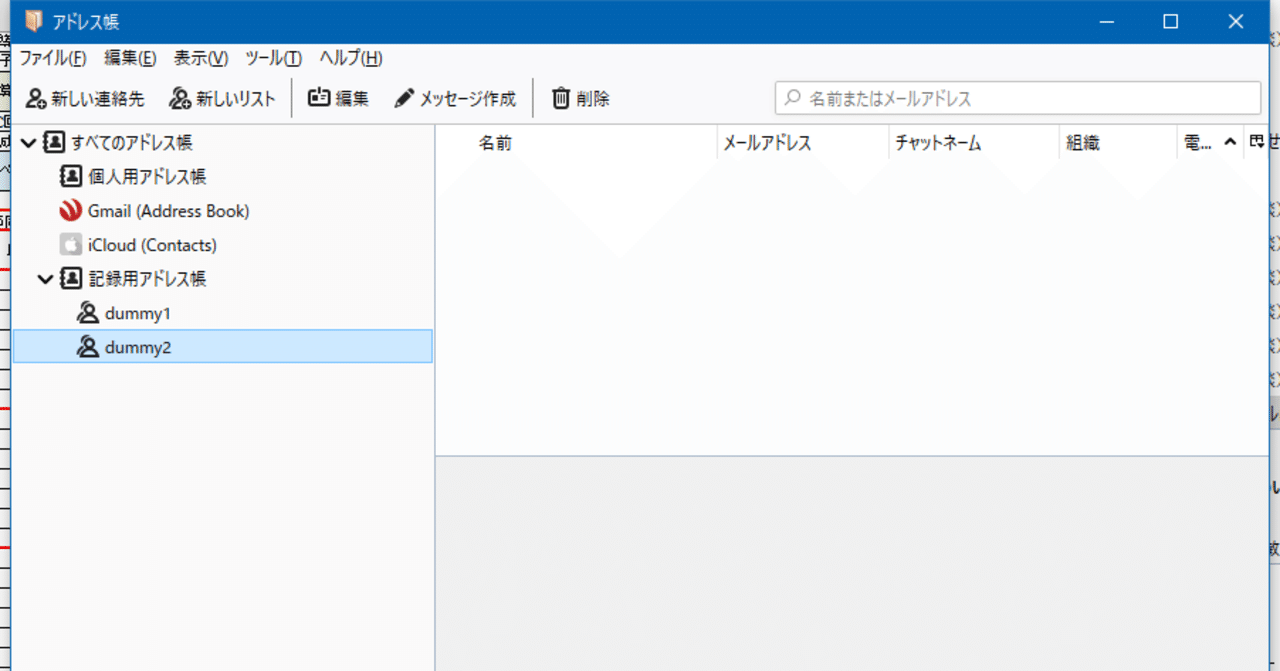
Task: Open the ファイル(F) menu
Action: click(52, 58)
